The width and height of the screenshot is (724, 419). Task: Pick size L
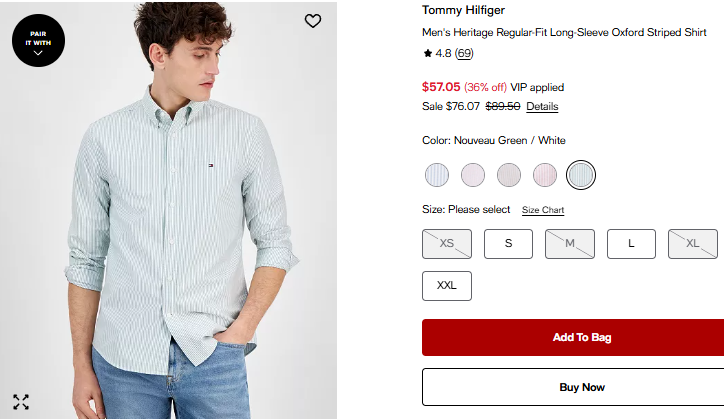coord(631,244)
